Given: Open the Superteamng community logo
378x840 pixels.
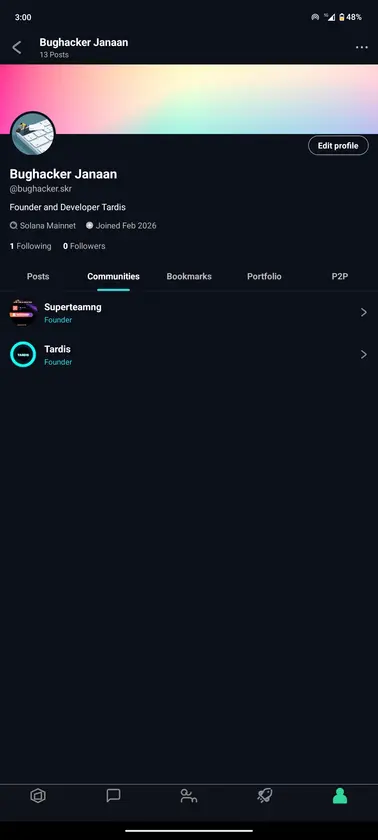Looking at the screenshot, I should point(23,312).
